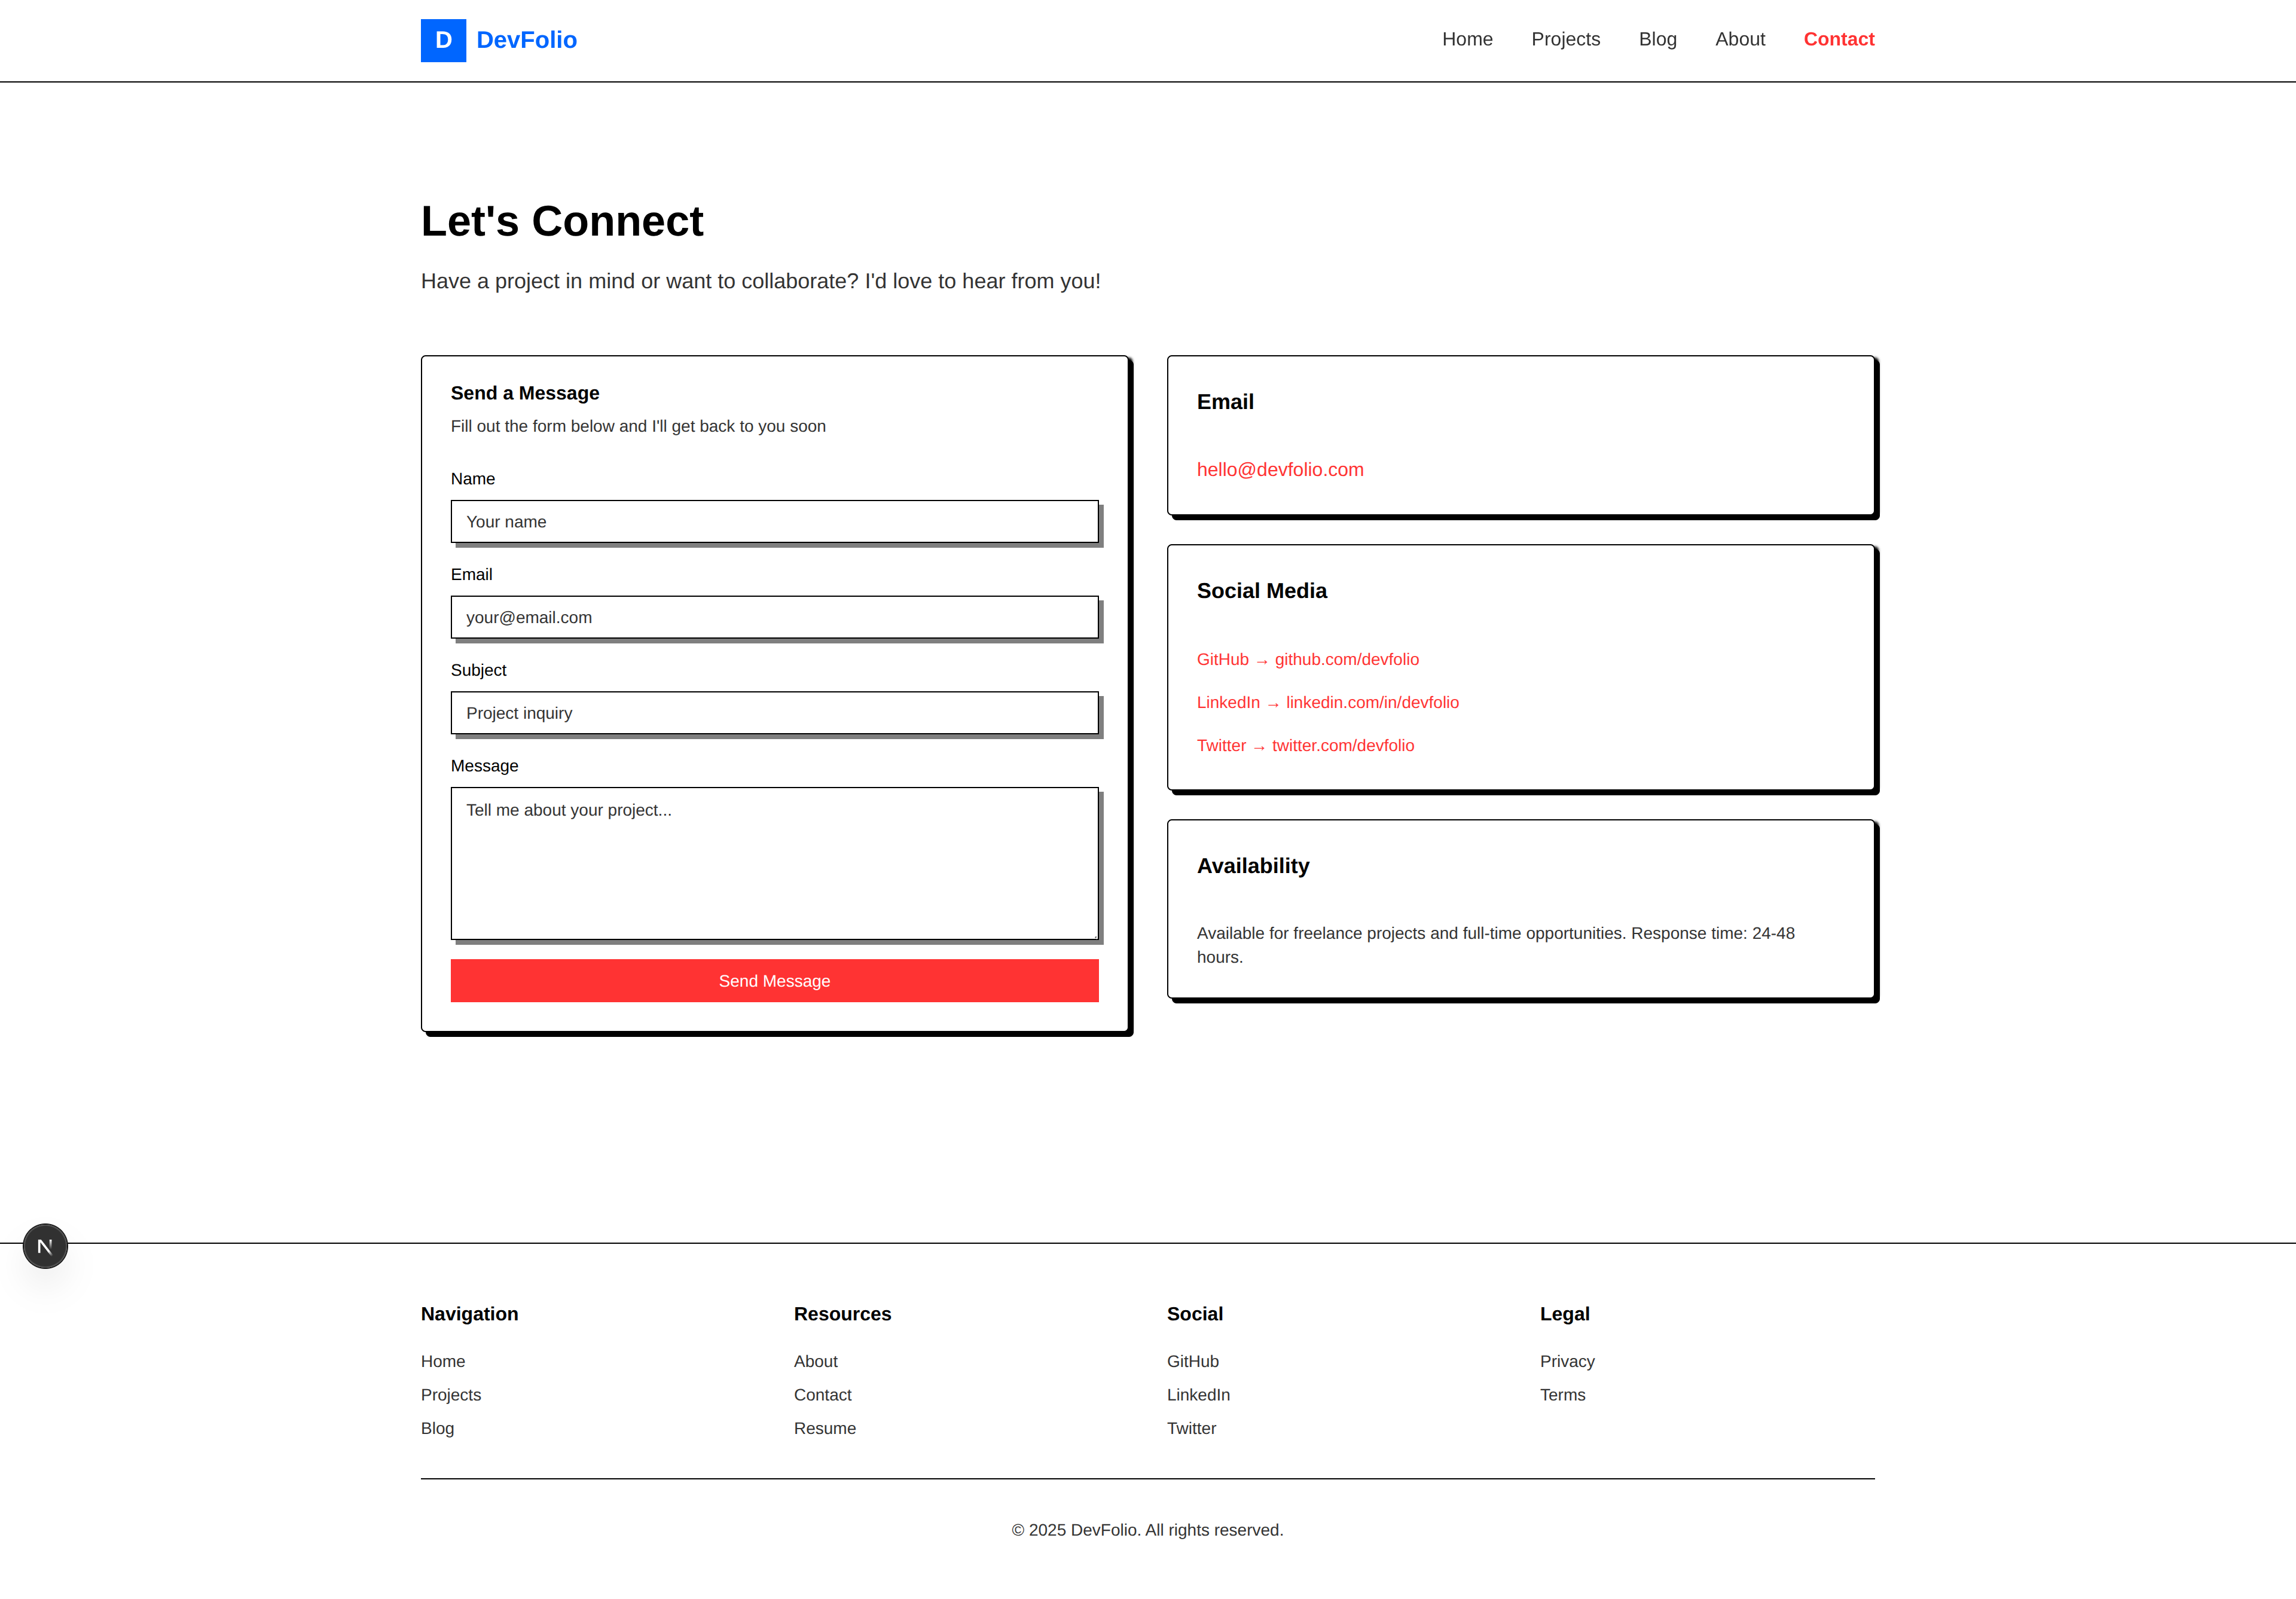Go to Home in top navigation
This screenshot has height=1599, width=2296.
click(x=1466, y=39)
